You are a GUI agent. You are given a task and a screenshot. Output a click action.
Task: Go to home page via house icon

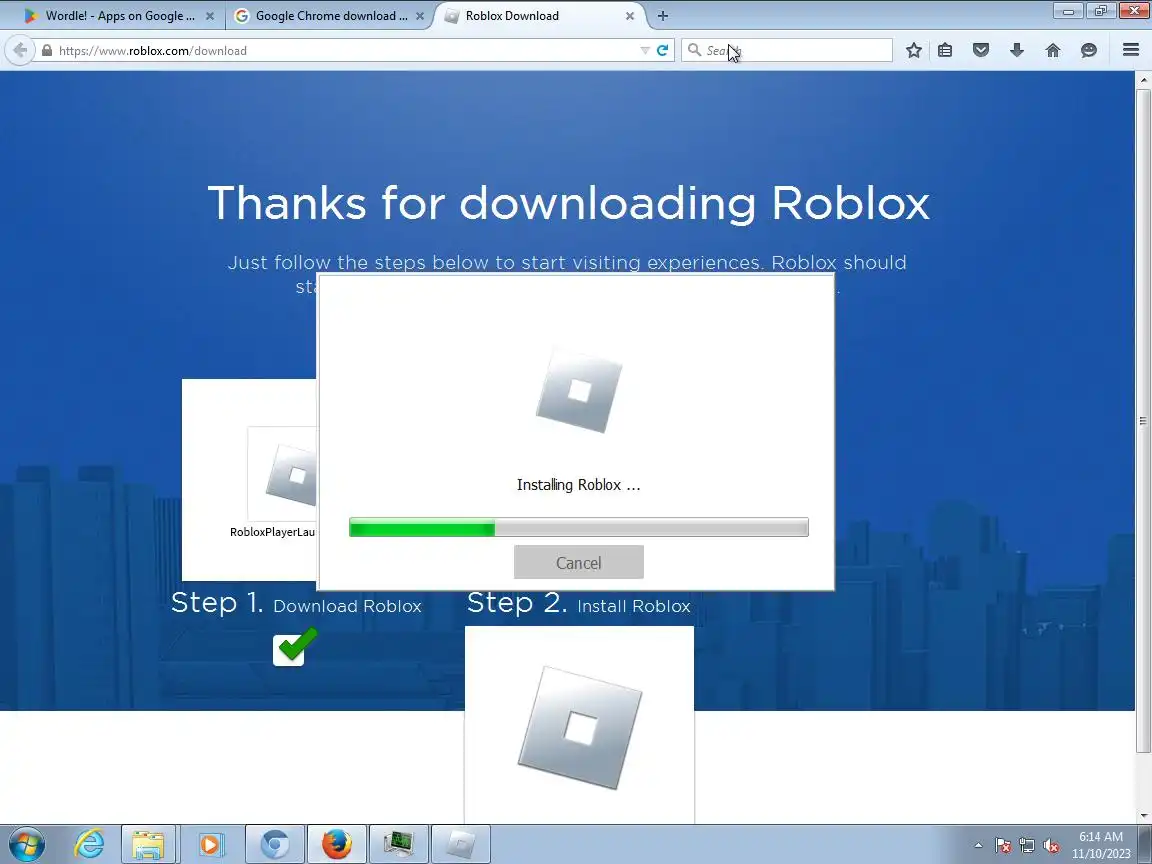[x=1053, y=50]
